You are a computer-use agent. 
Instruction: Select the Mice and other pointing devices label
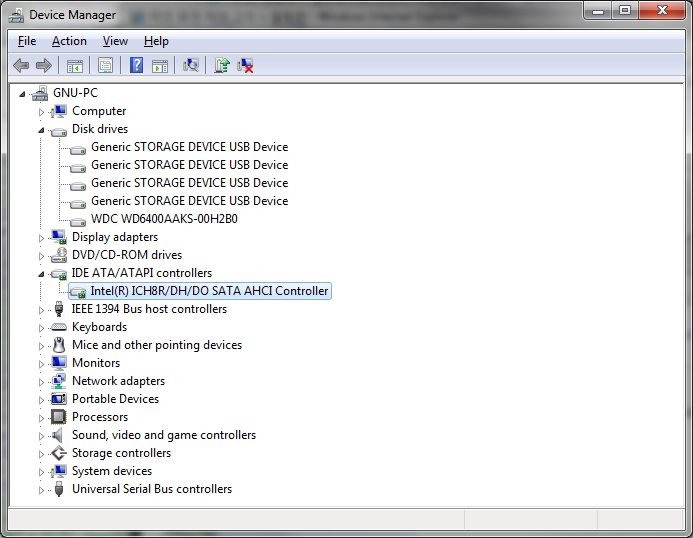click(x=157, y=345)
